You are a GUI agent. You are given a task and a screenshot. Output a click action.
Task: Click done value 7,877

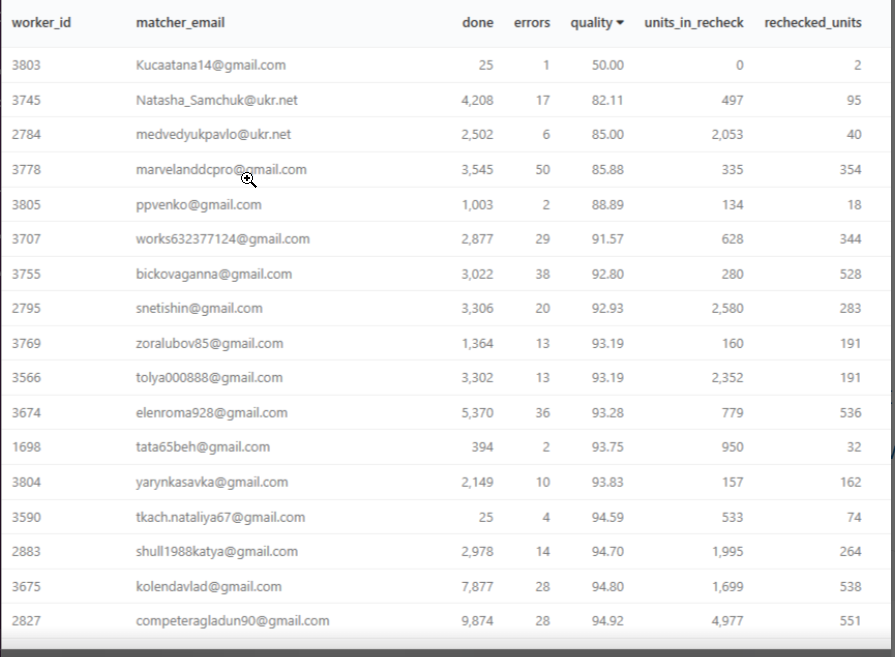(x=477, y=587)
